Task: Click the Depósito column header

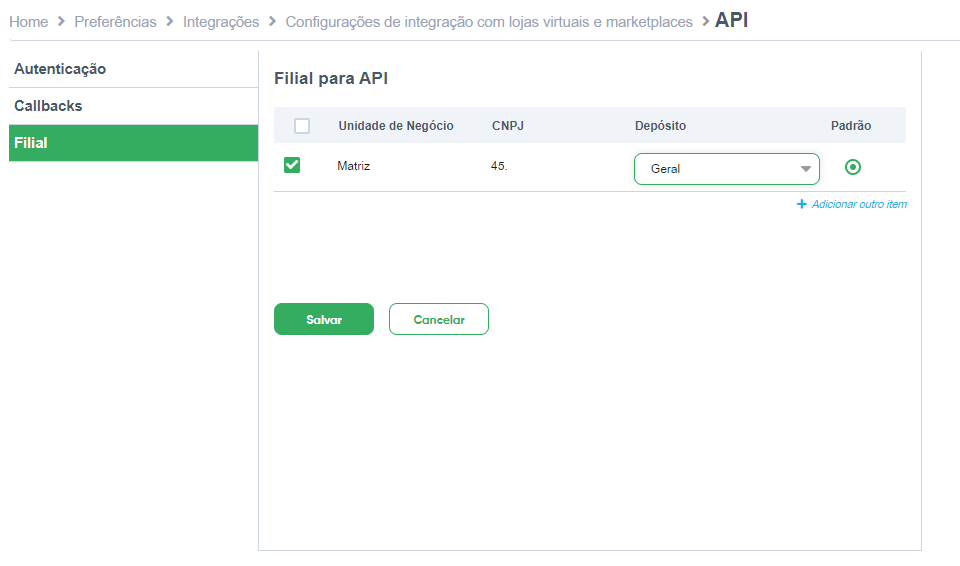Action: click(661, 126)
